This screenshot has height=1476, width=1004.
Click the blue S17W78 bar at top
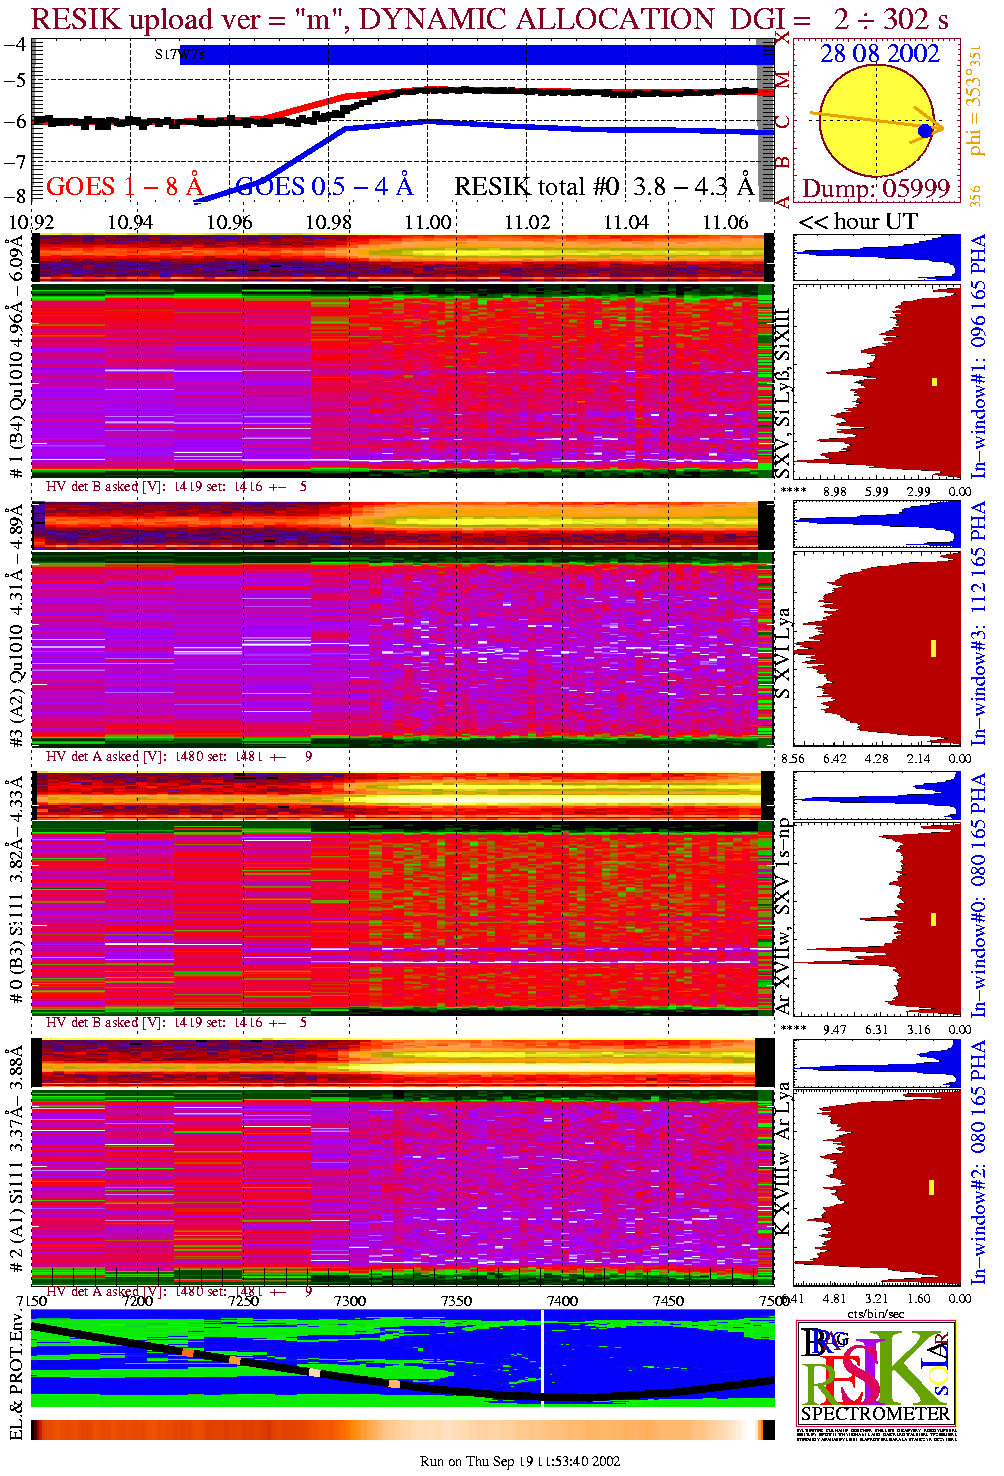point(480,55)
